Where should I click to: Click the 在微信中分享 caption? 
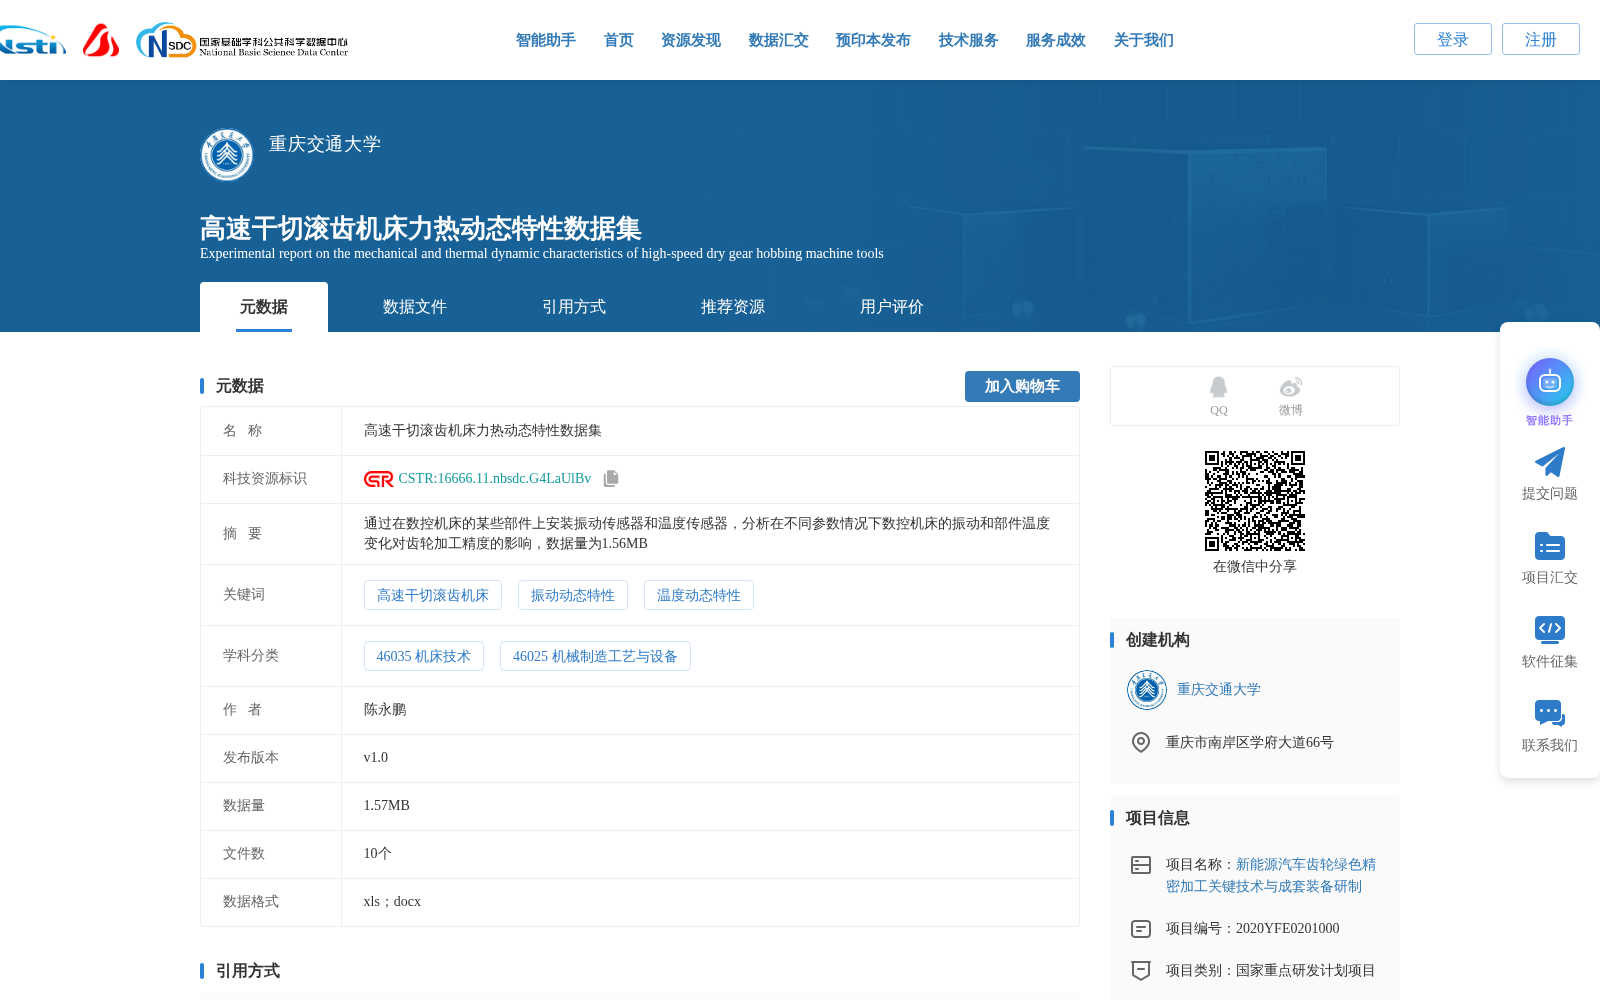pyautogui.click(x=1255, y=567)
